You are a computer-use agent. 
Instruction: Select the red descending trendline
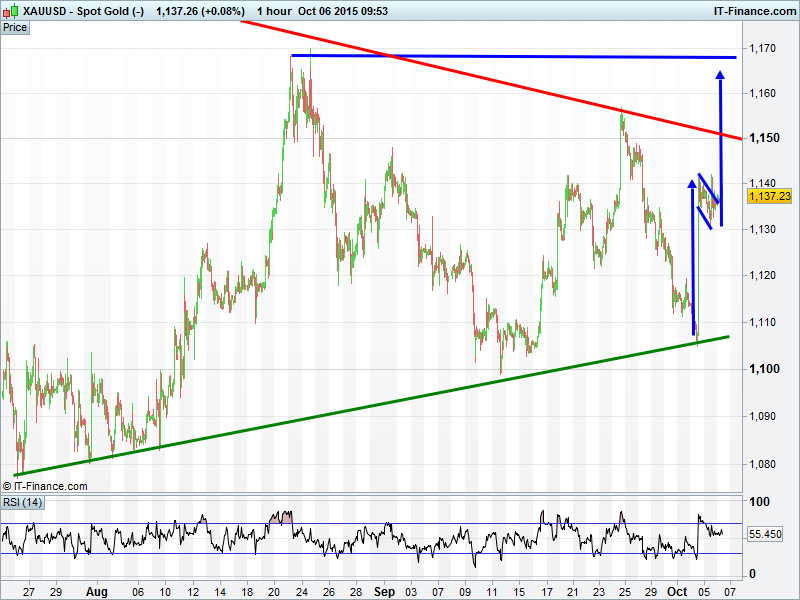500,79
